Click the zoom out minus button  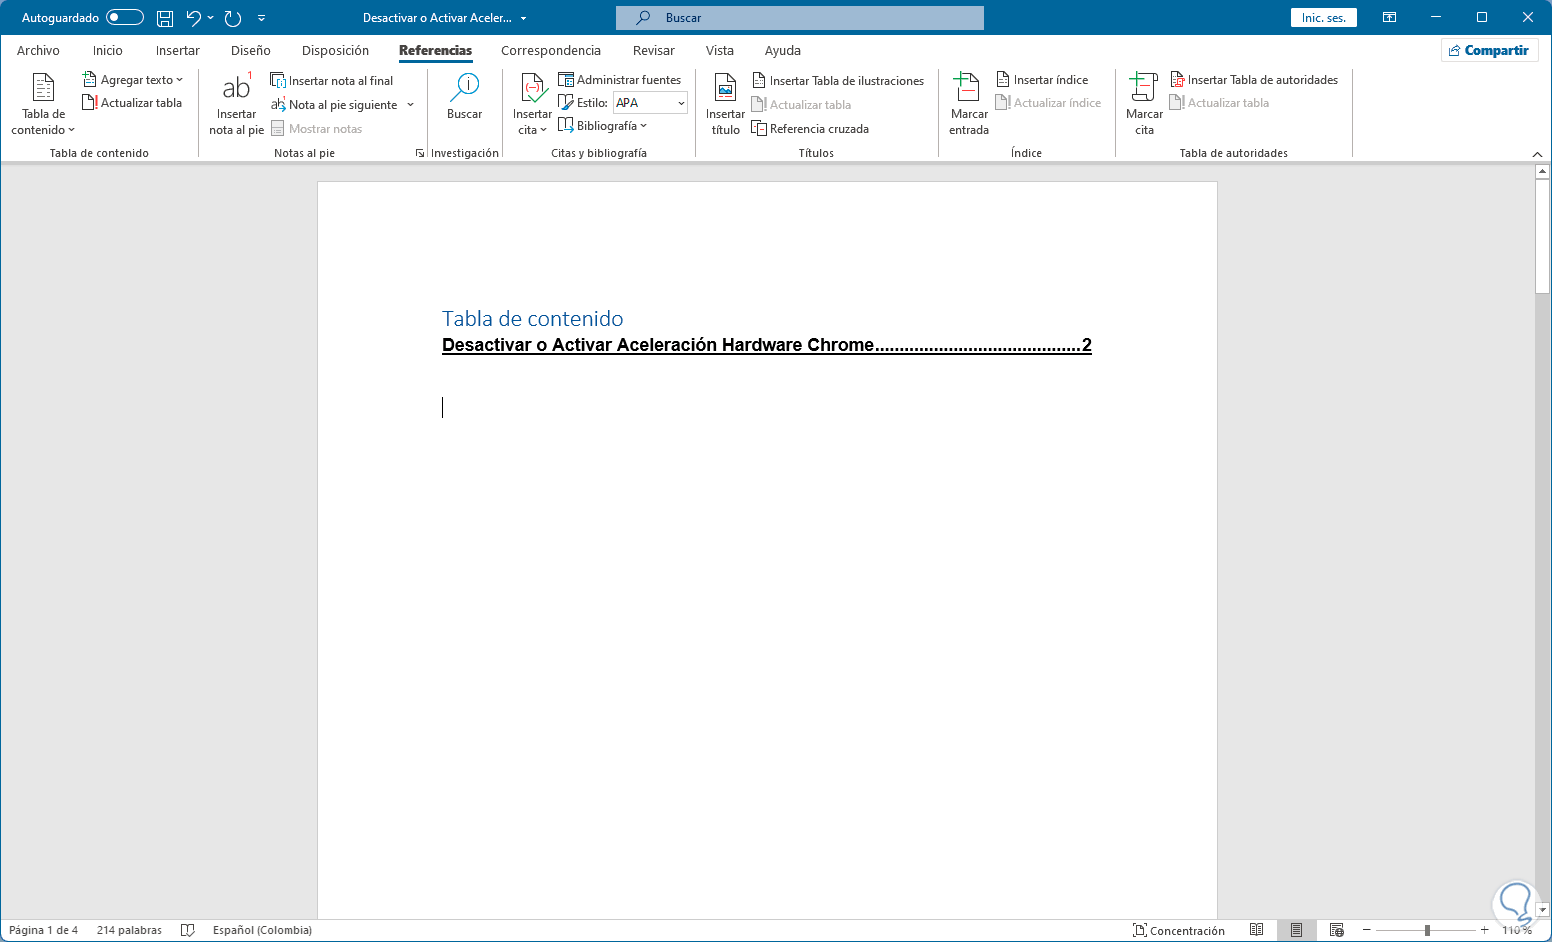(1366, 930)
